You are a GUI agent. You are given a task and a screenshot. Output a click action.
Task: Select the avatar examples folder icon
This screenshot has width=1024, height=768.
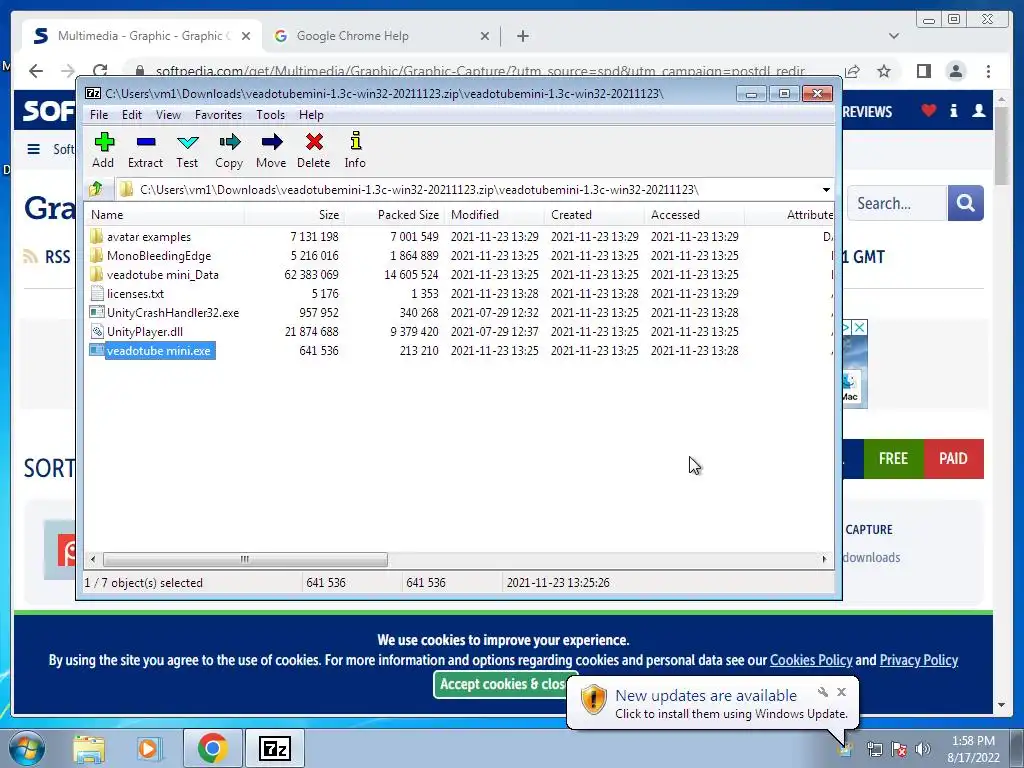click(97, 236)
